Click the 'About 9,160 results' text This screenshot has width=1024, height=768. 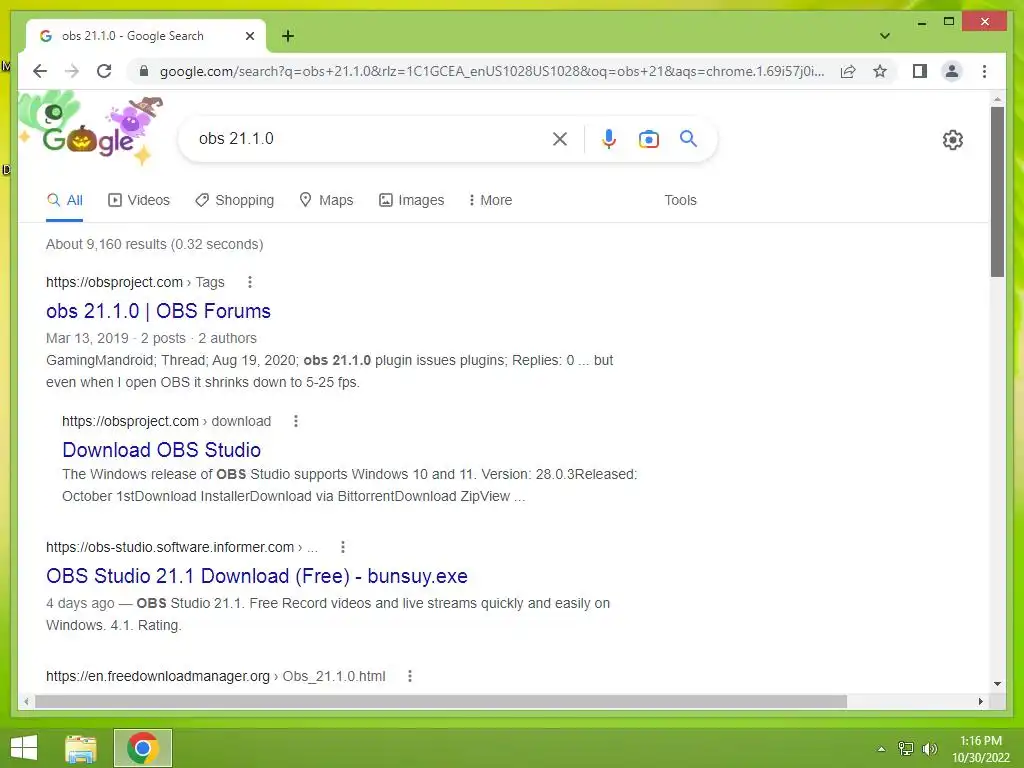tap(155, 244)
